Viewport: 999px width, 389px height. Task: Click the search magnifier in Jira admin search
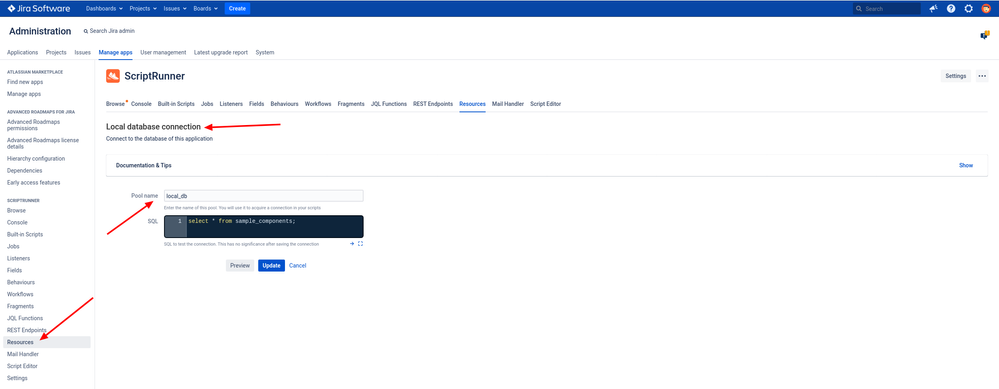(86, 31)
